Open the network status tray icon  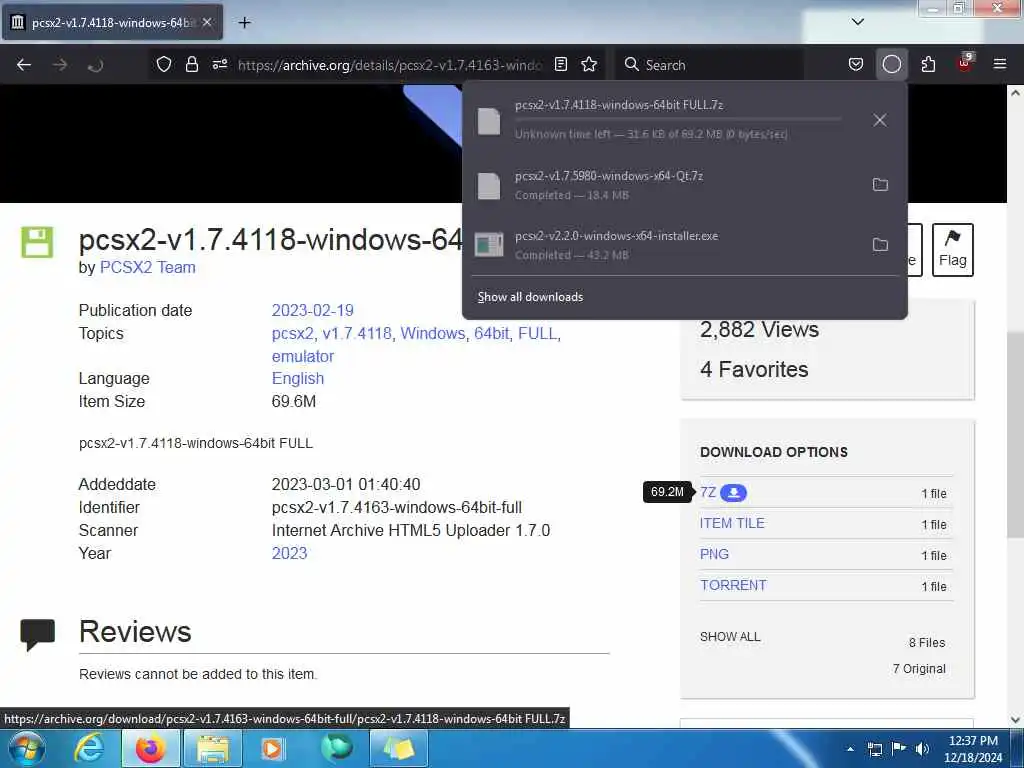874,749
